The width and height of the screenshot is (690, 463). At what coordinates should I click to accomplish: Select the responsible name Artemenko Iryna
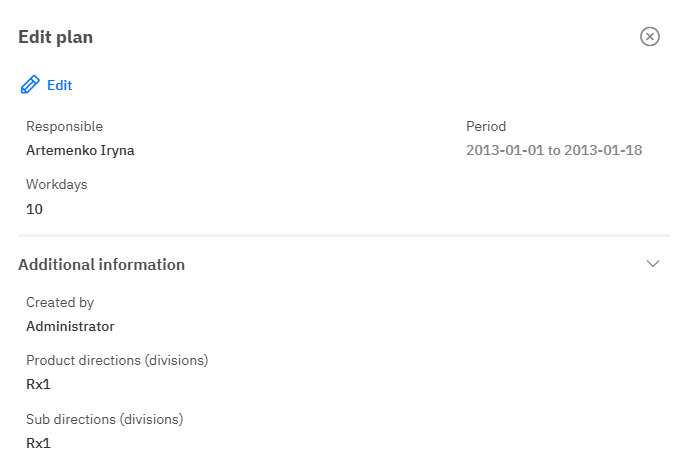[80, 151]
